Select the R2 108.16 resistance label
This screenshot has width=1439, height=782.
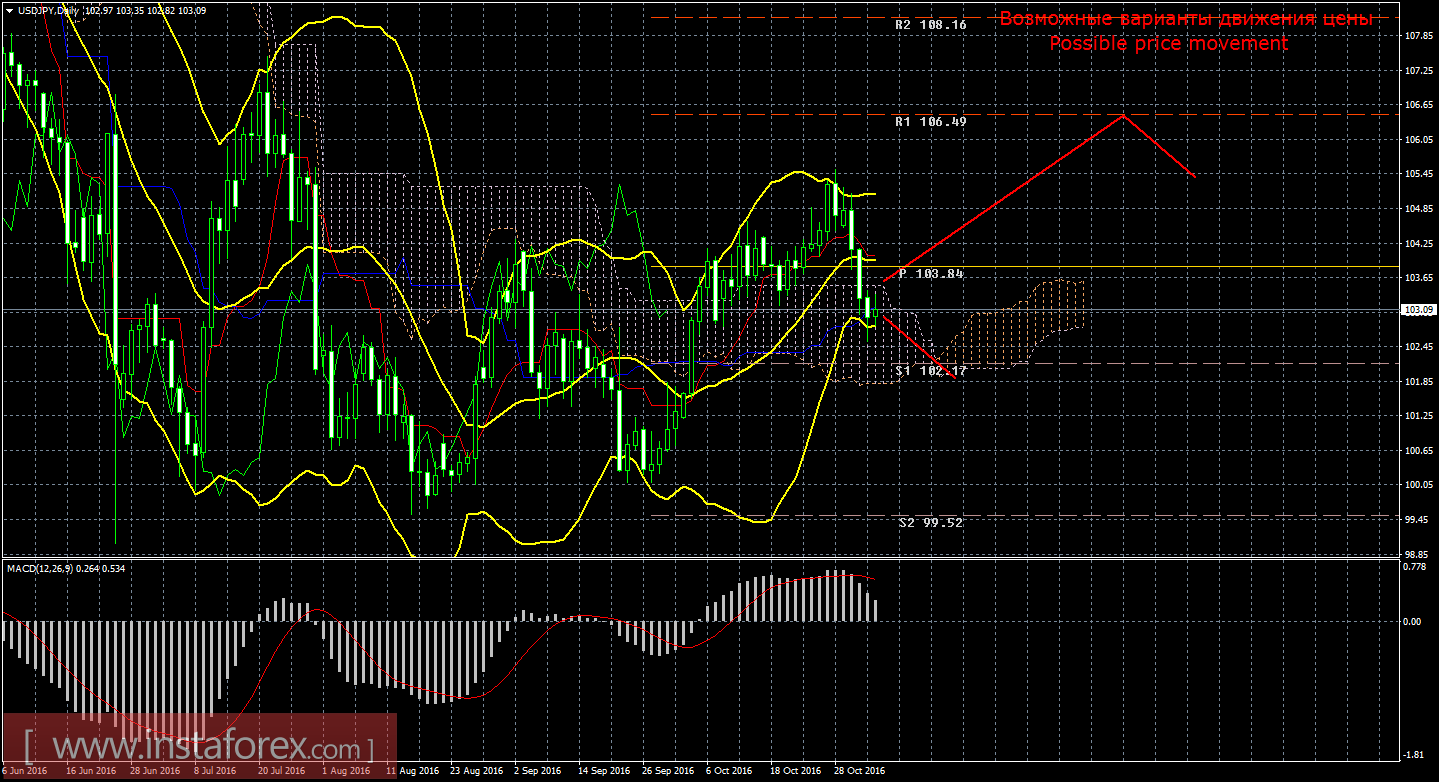click(930, 24)
